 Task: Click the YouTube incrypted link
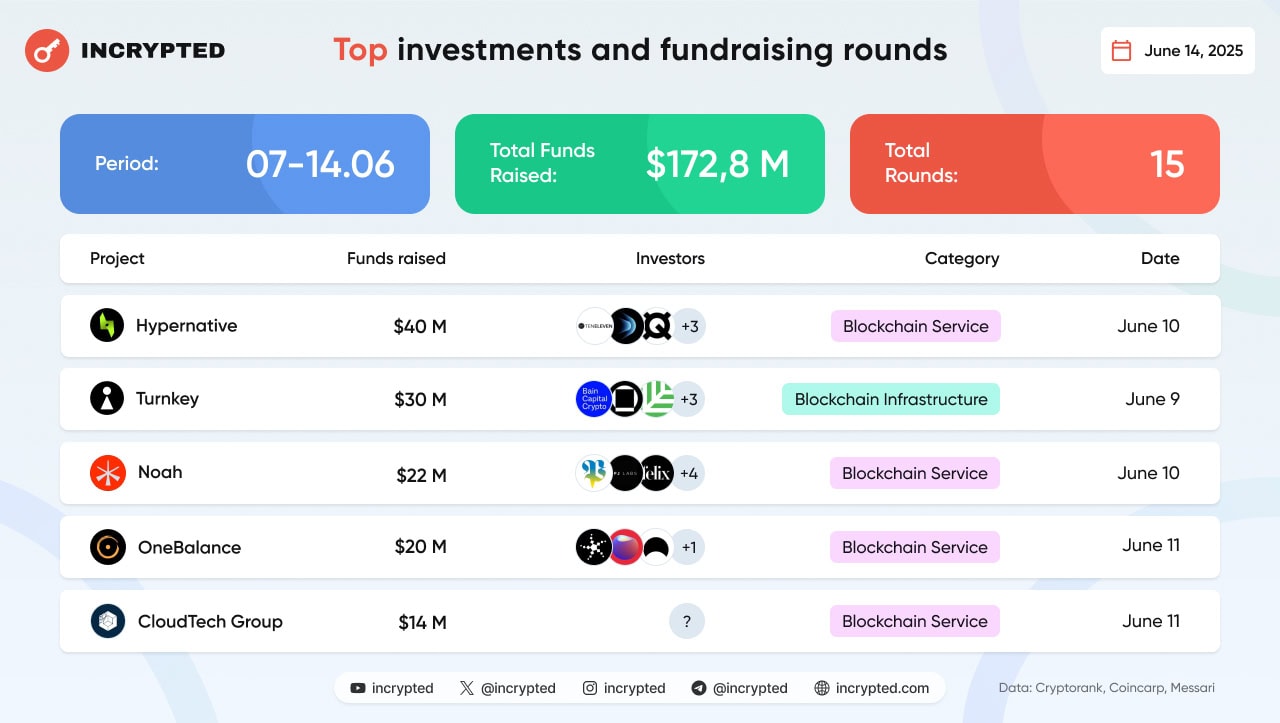click(x=391, y=688)
